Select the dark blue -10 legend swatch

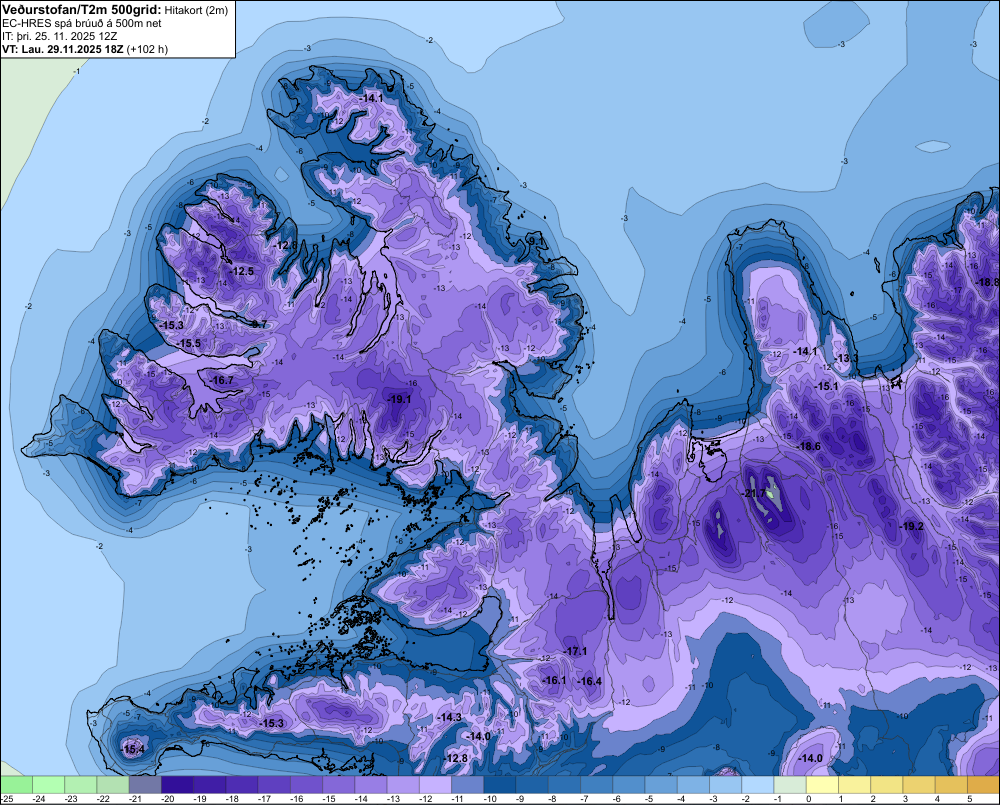point(500,785)
